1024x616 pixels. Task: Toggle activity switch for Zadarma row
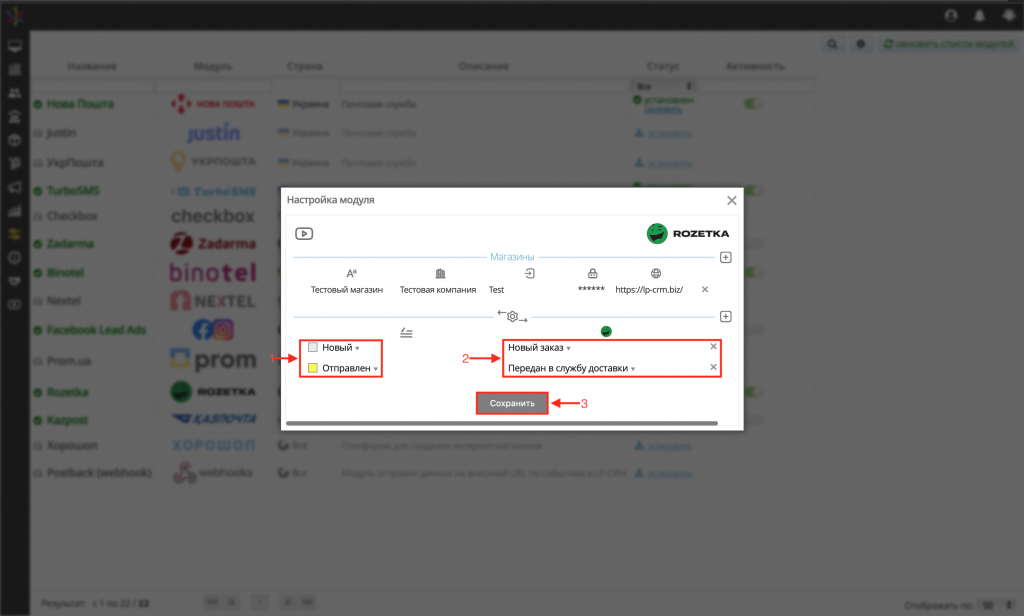pyautogui.click(x=753, y=244)
